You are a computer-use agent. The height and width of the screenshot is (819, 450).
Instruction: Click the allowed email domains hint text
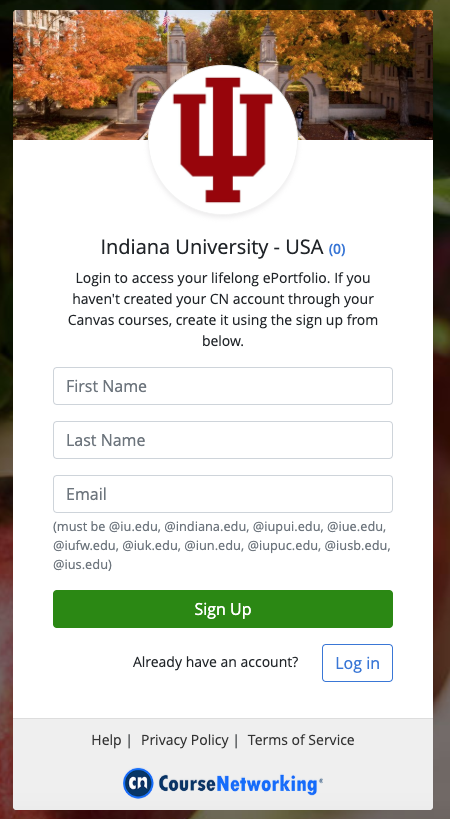click(222, 545)
